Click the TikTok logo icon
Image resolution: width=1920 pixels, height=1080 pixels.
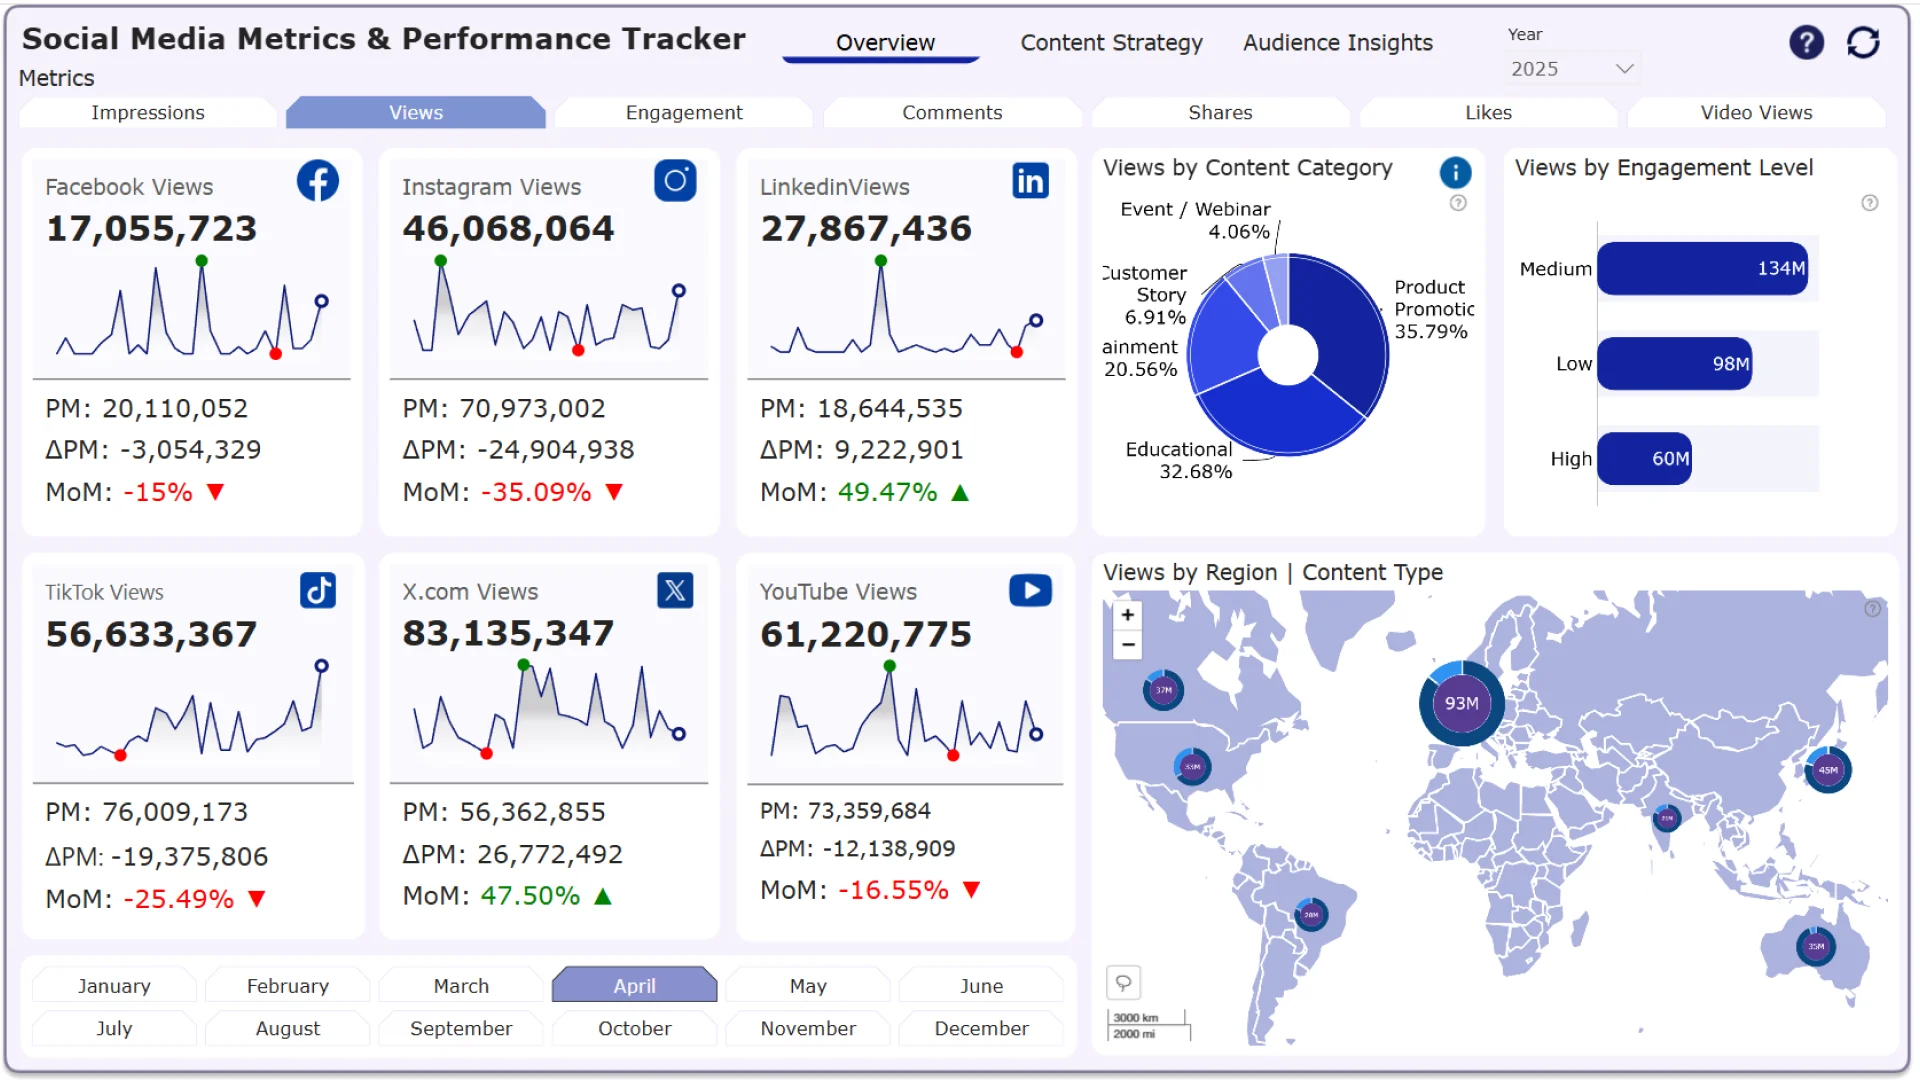(x=318, y=590)
